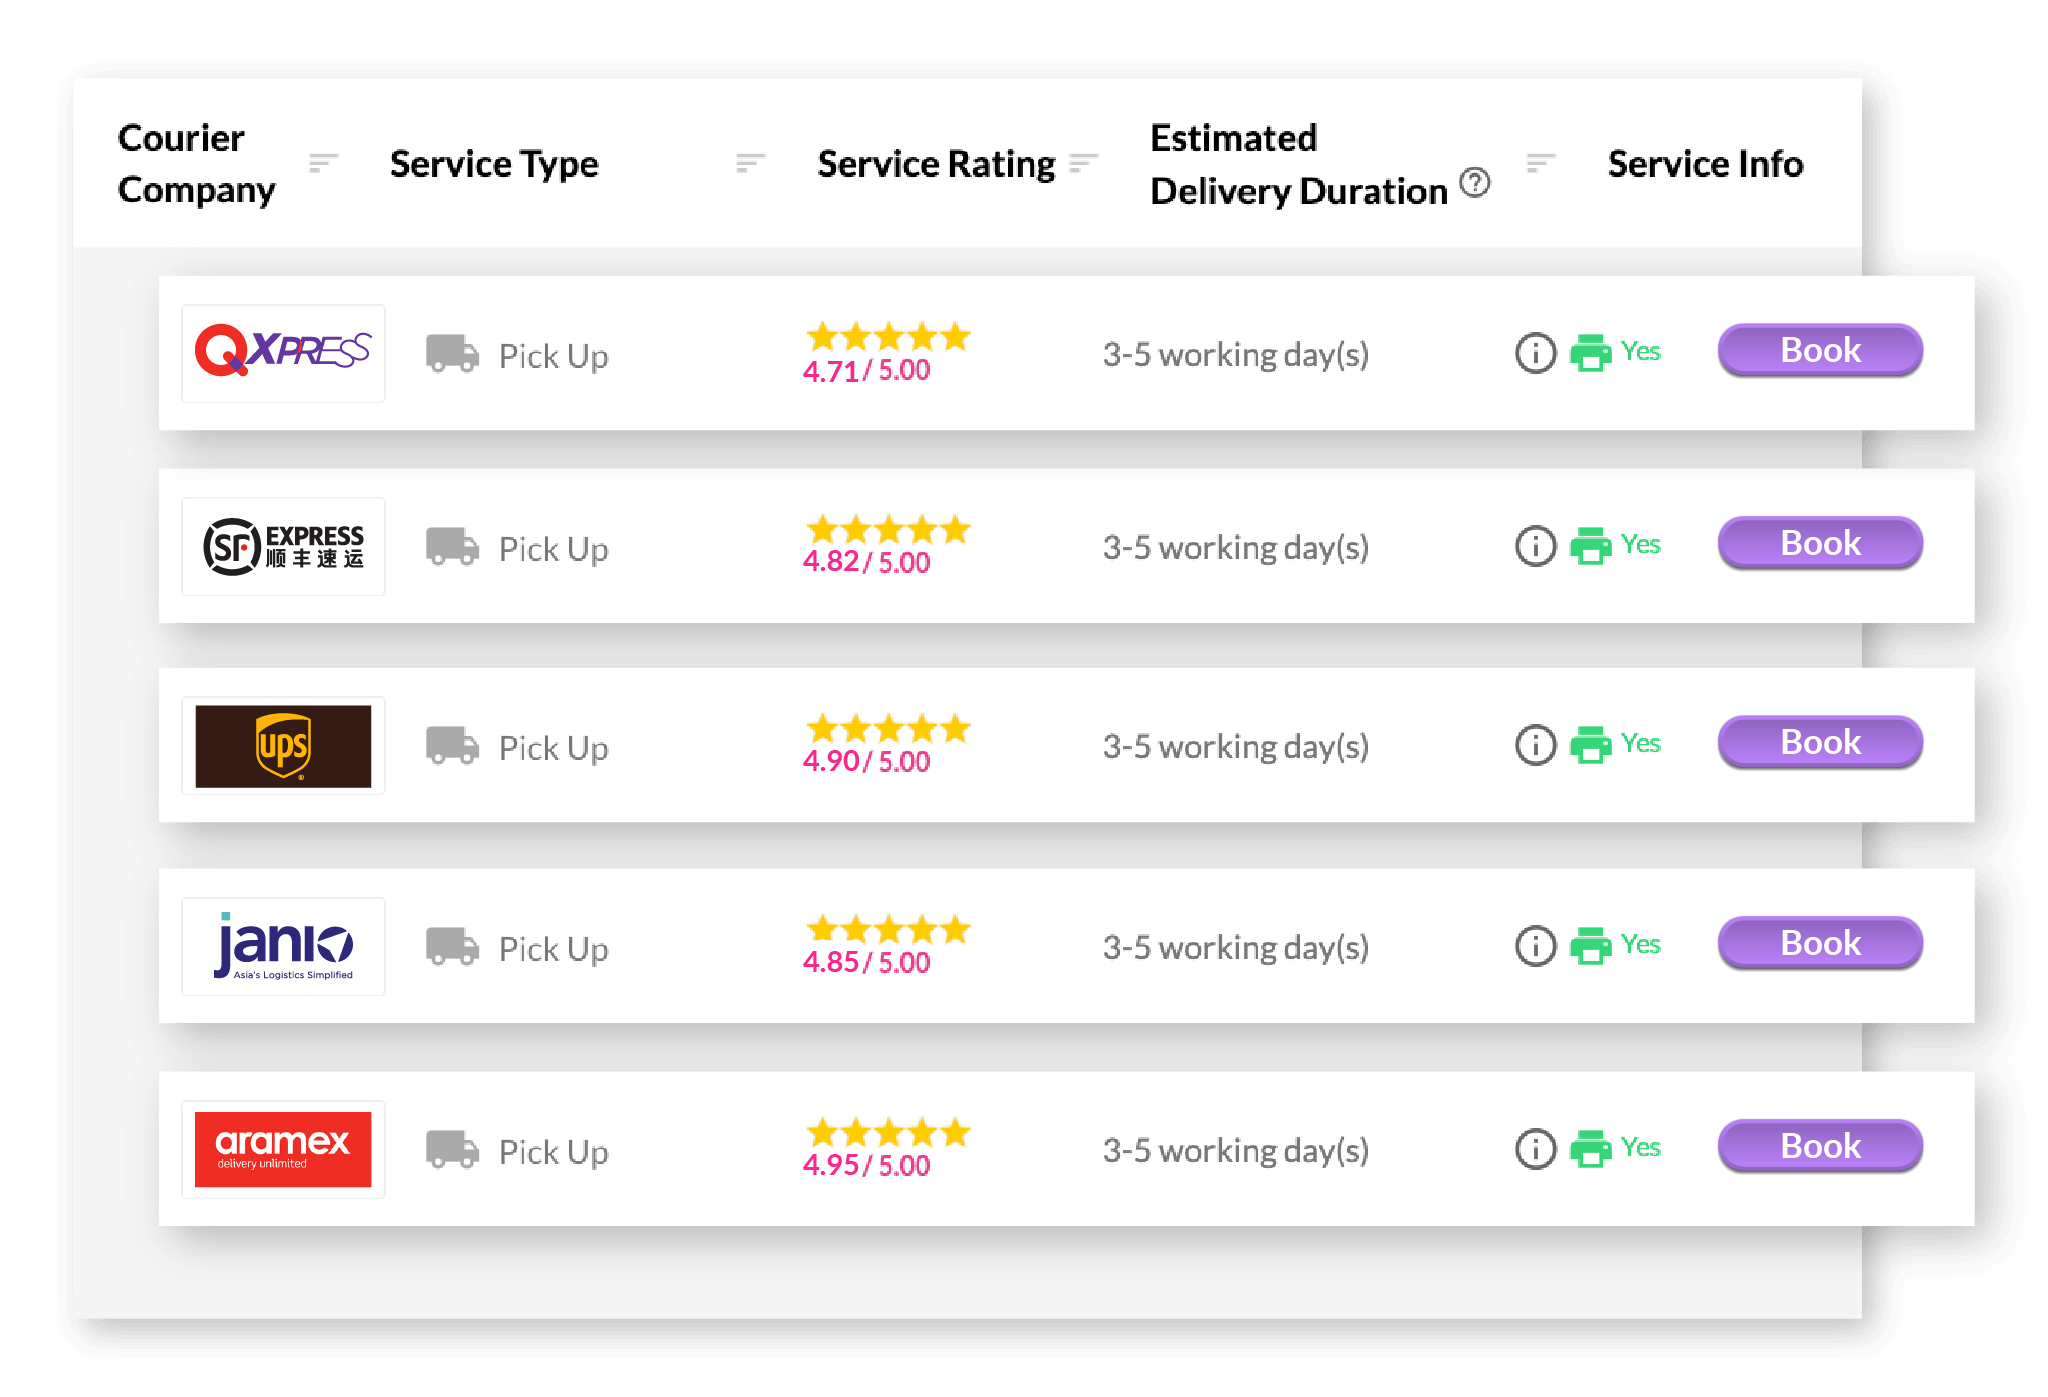This screenshot has width=2048, height=1397.
Task: Click the truck icon in the Qxpress row
Action: pos(452,354)
